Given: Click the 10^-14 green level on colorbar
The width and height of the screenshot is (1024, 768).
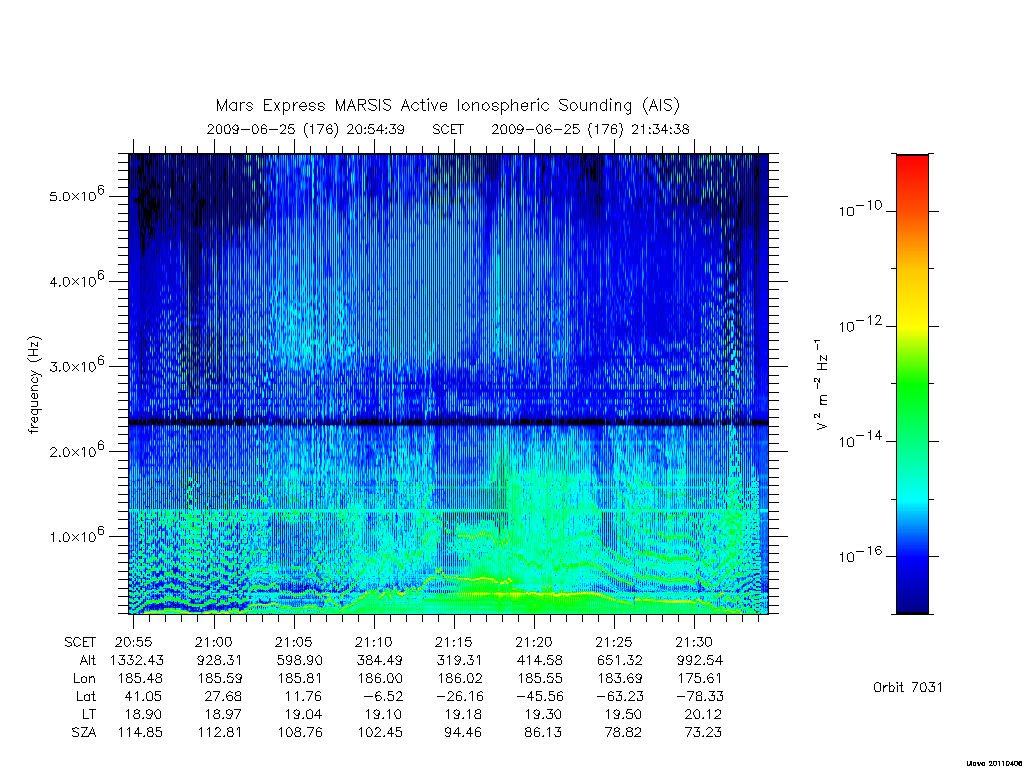Looking at the screenshot, I should 912,441.
